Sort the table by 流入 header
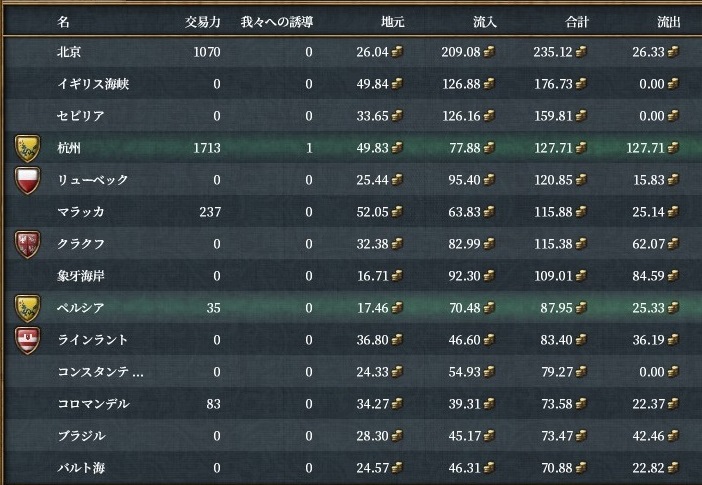The image size is (702, 485). [x=485, y=21]
